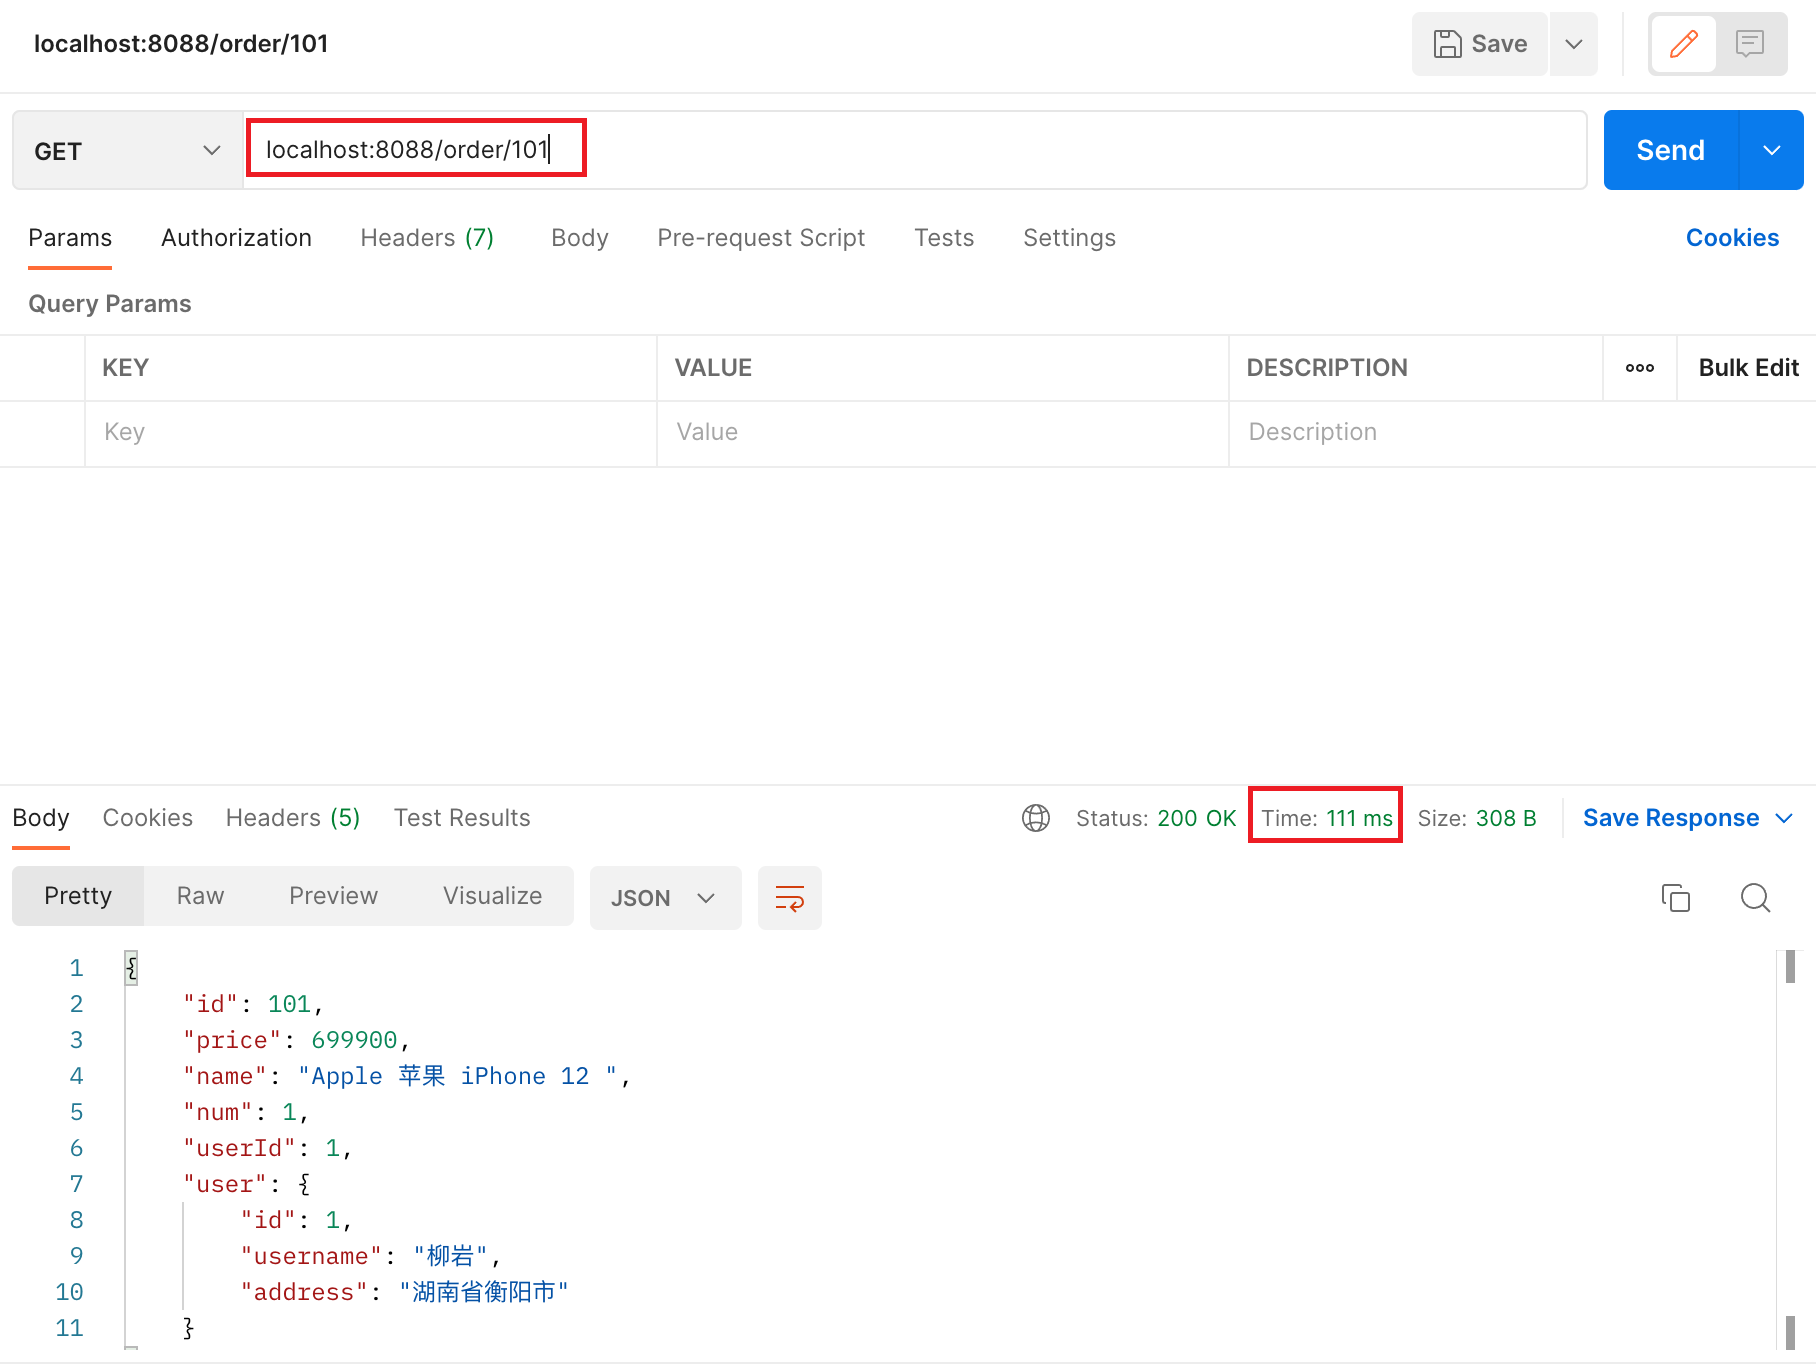Switch response view to Preview
This screenshot has width=1816, height=1368.
[x=333, y=896]
